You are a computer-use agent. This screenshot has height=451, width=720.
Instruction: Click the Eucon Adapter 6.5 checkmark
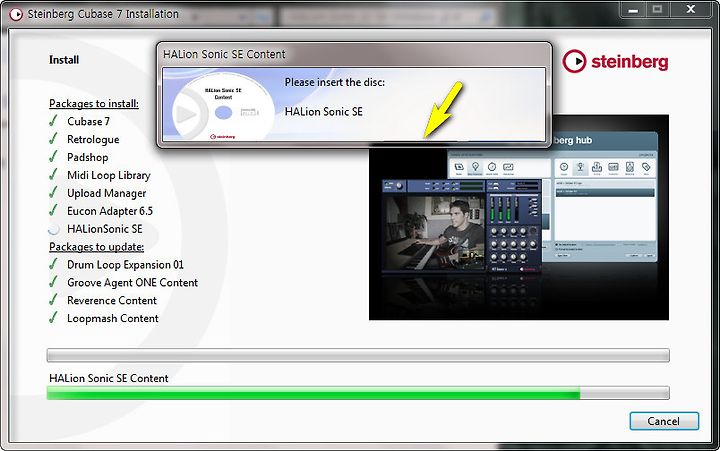coord(53,210)
